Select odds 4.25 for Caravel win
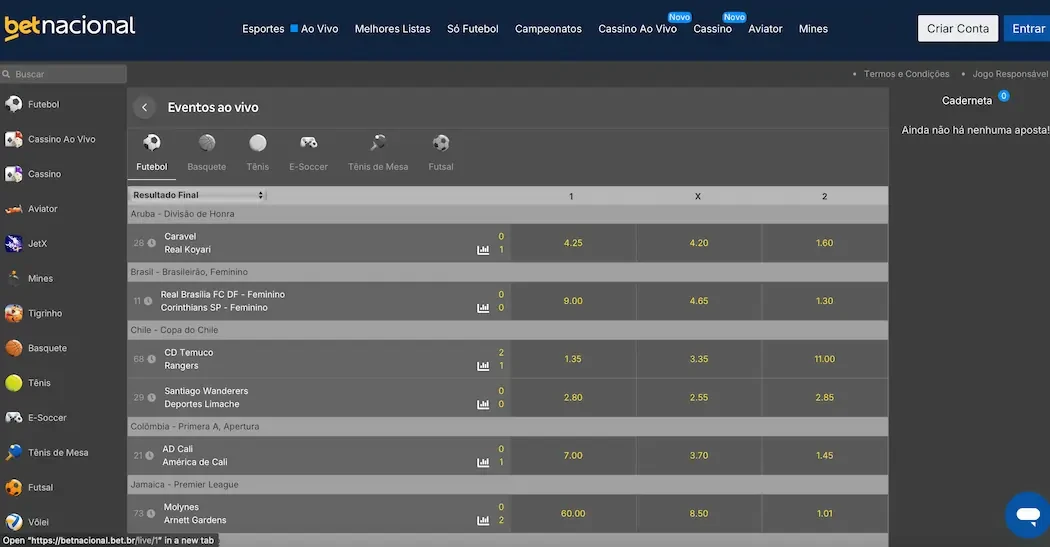The height and width of the screenshot is (547, 1050). [x=573, y=243]
